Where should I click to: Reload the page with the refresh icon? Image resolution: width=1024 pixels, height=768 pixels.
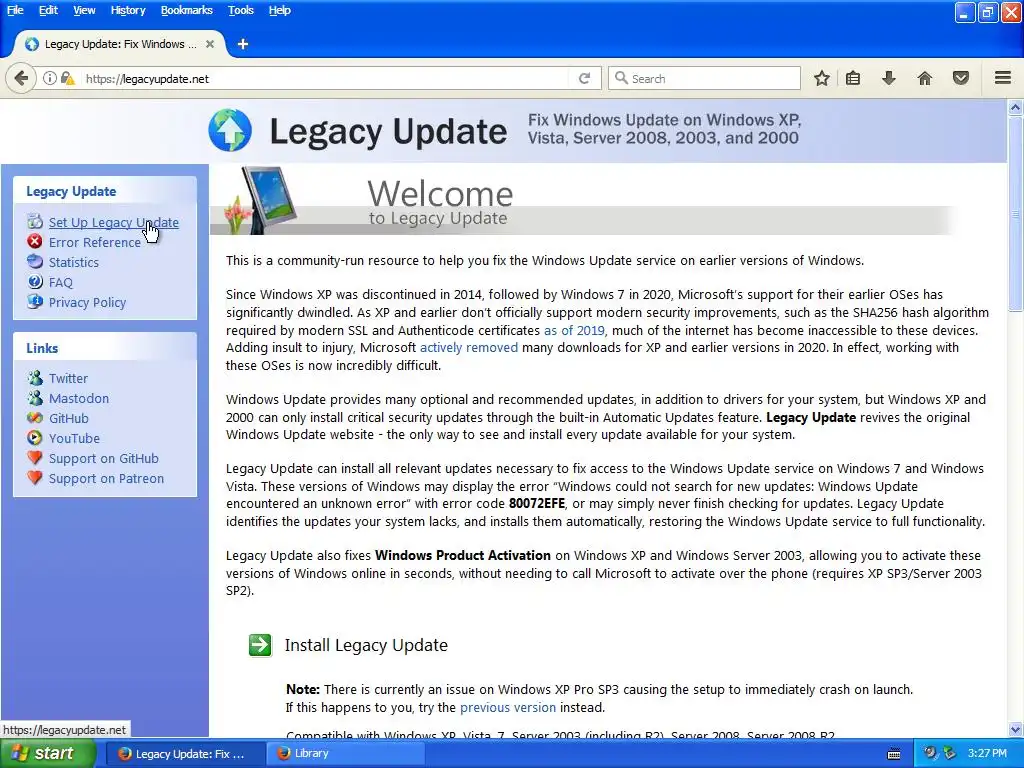[x=584, y=78]
